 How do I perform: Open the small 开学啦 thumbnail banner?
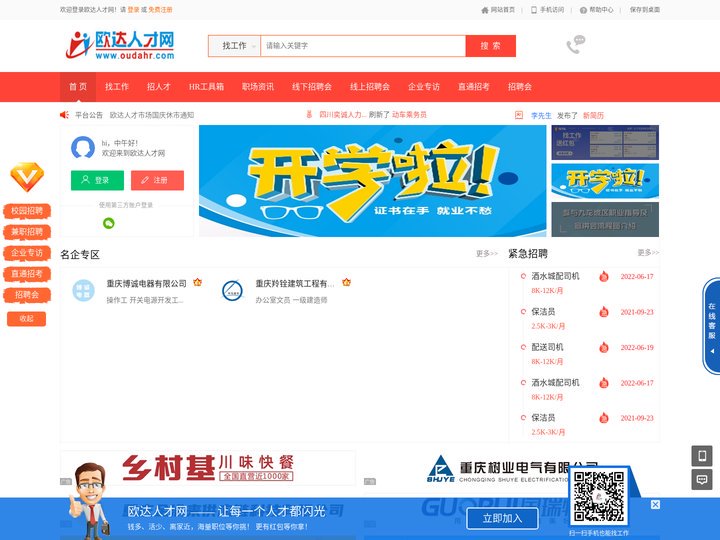(x=605, y=181)
